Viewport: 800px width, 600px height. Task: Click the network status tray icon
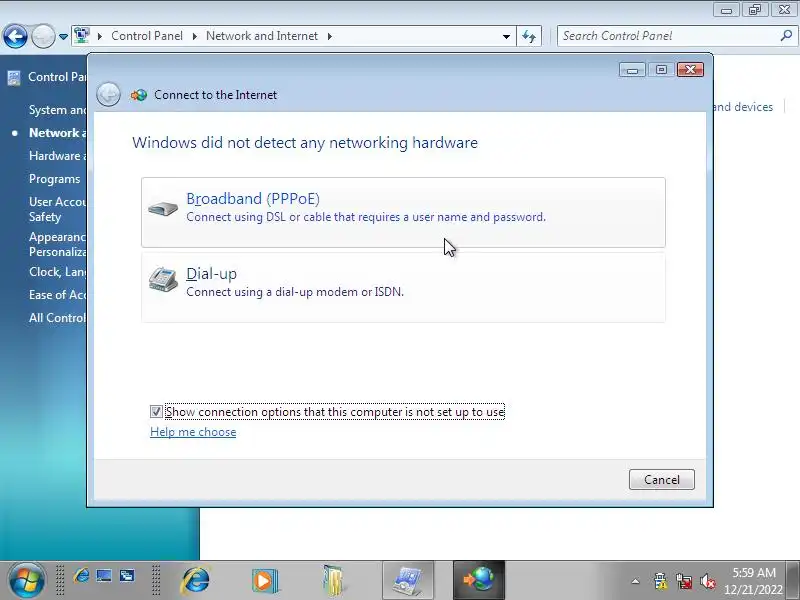pos(684,581)
